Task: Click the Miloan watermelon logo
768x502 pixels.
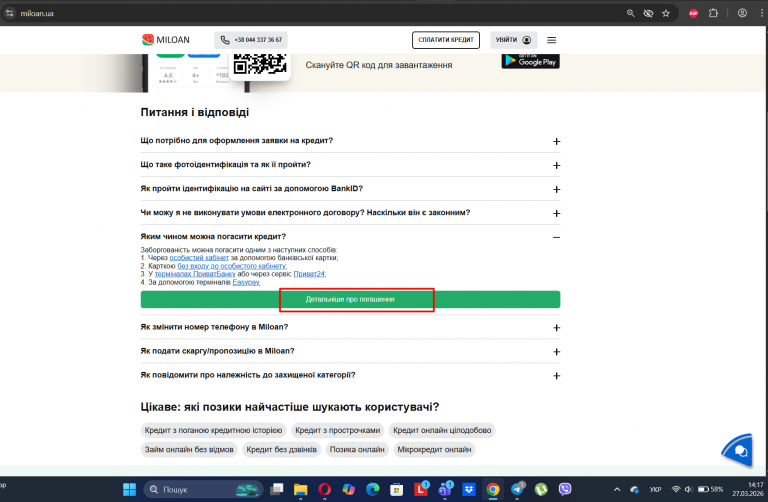Action: (166, 40)
